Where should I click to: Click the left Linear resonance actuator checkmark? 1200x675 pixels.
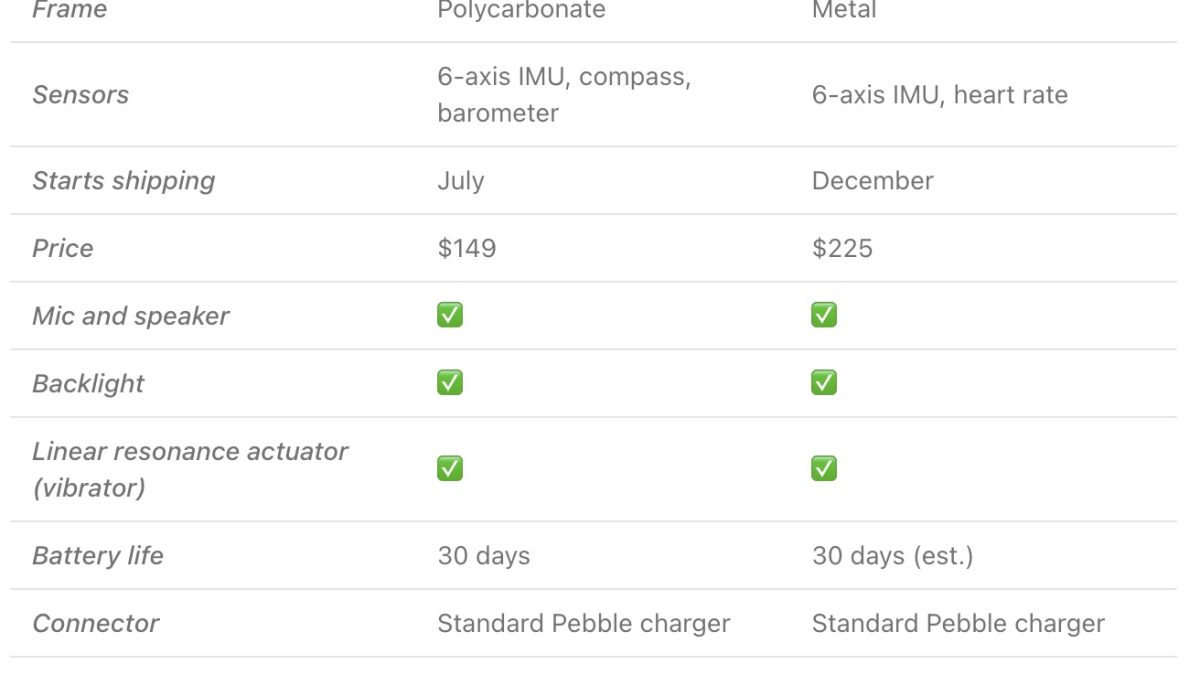pos(450,468)
